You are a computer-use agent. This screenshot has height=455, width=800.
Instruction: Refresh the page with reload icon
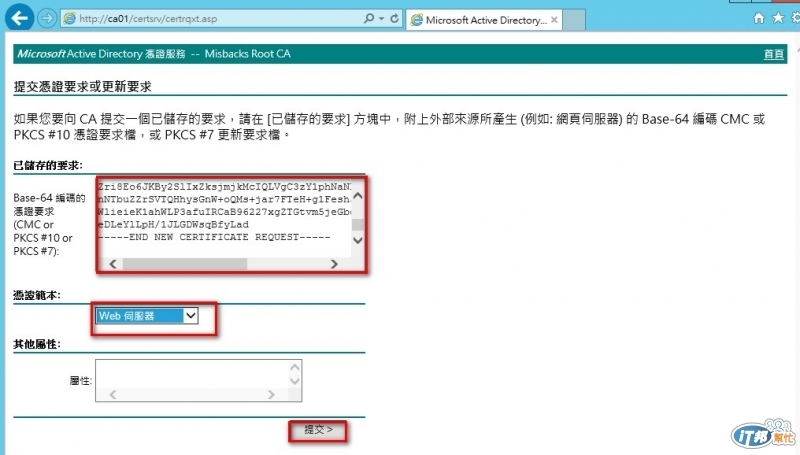tap(394, 19)
